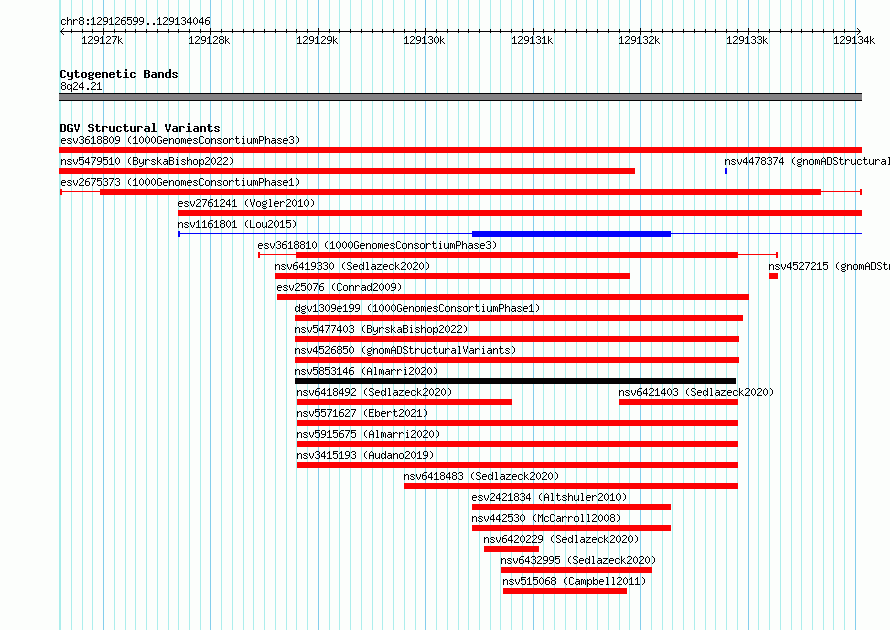Click the 129134k ruler label
890x630 pixels.
[854, 40]
